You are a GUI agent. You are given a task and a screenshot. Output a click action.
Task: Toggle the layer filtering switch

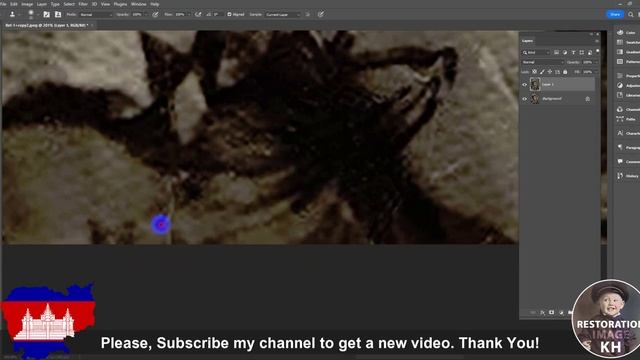598,51
